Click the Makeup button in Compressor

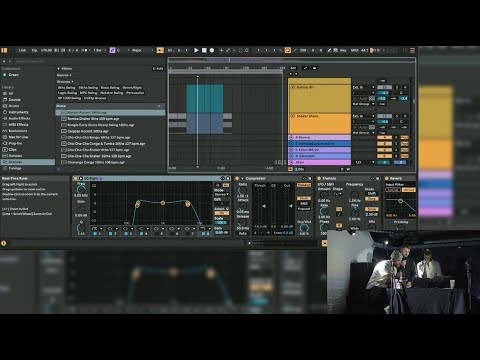pyautogui.click(x=304, y=185)
